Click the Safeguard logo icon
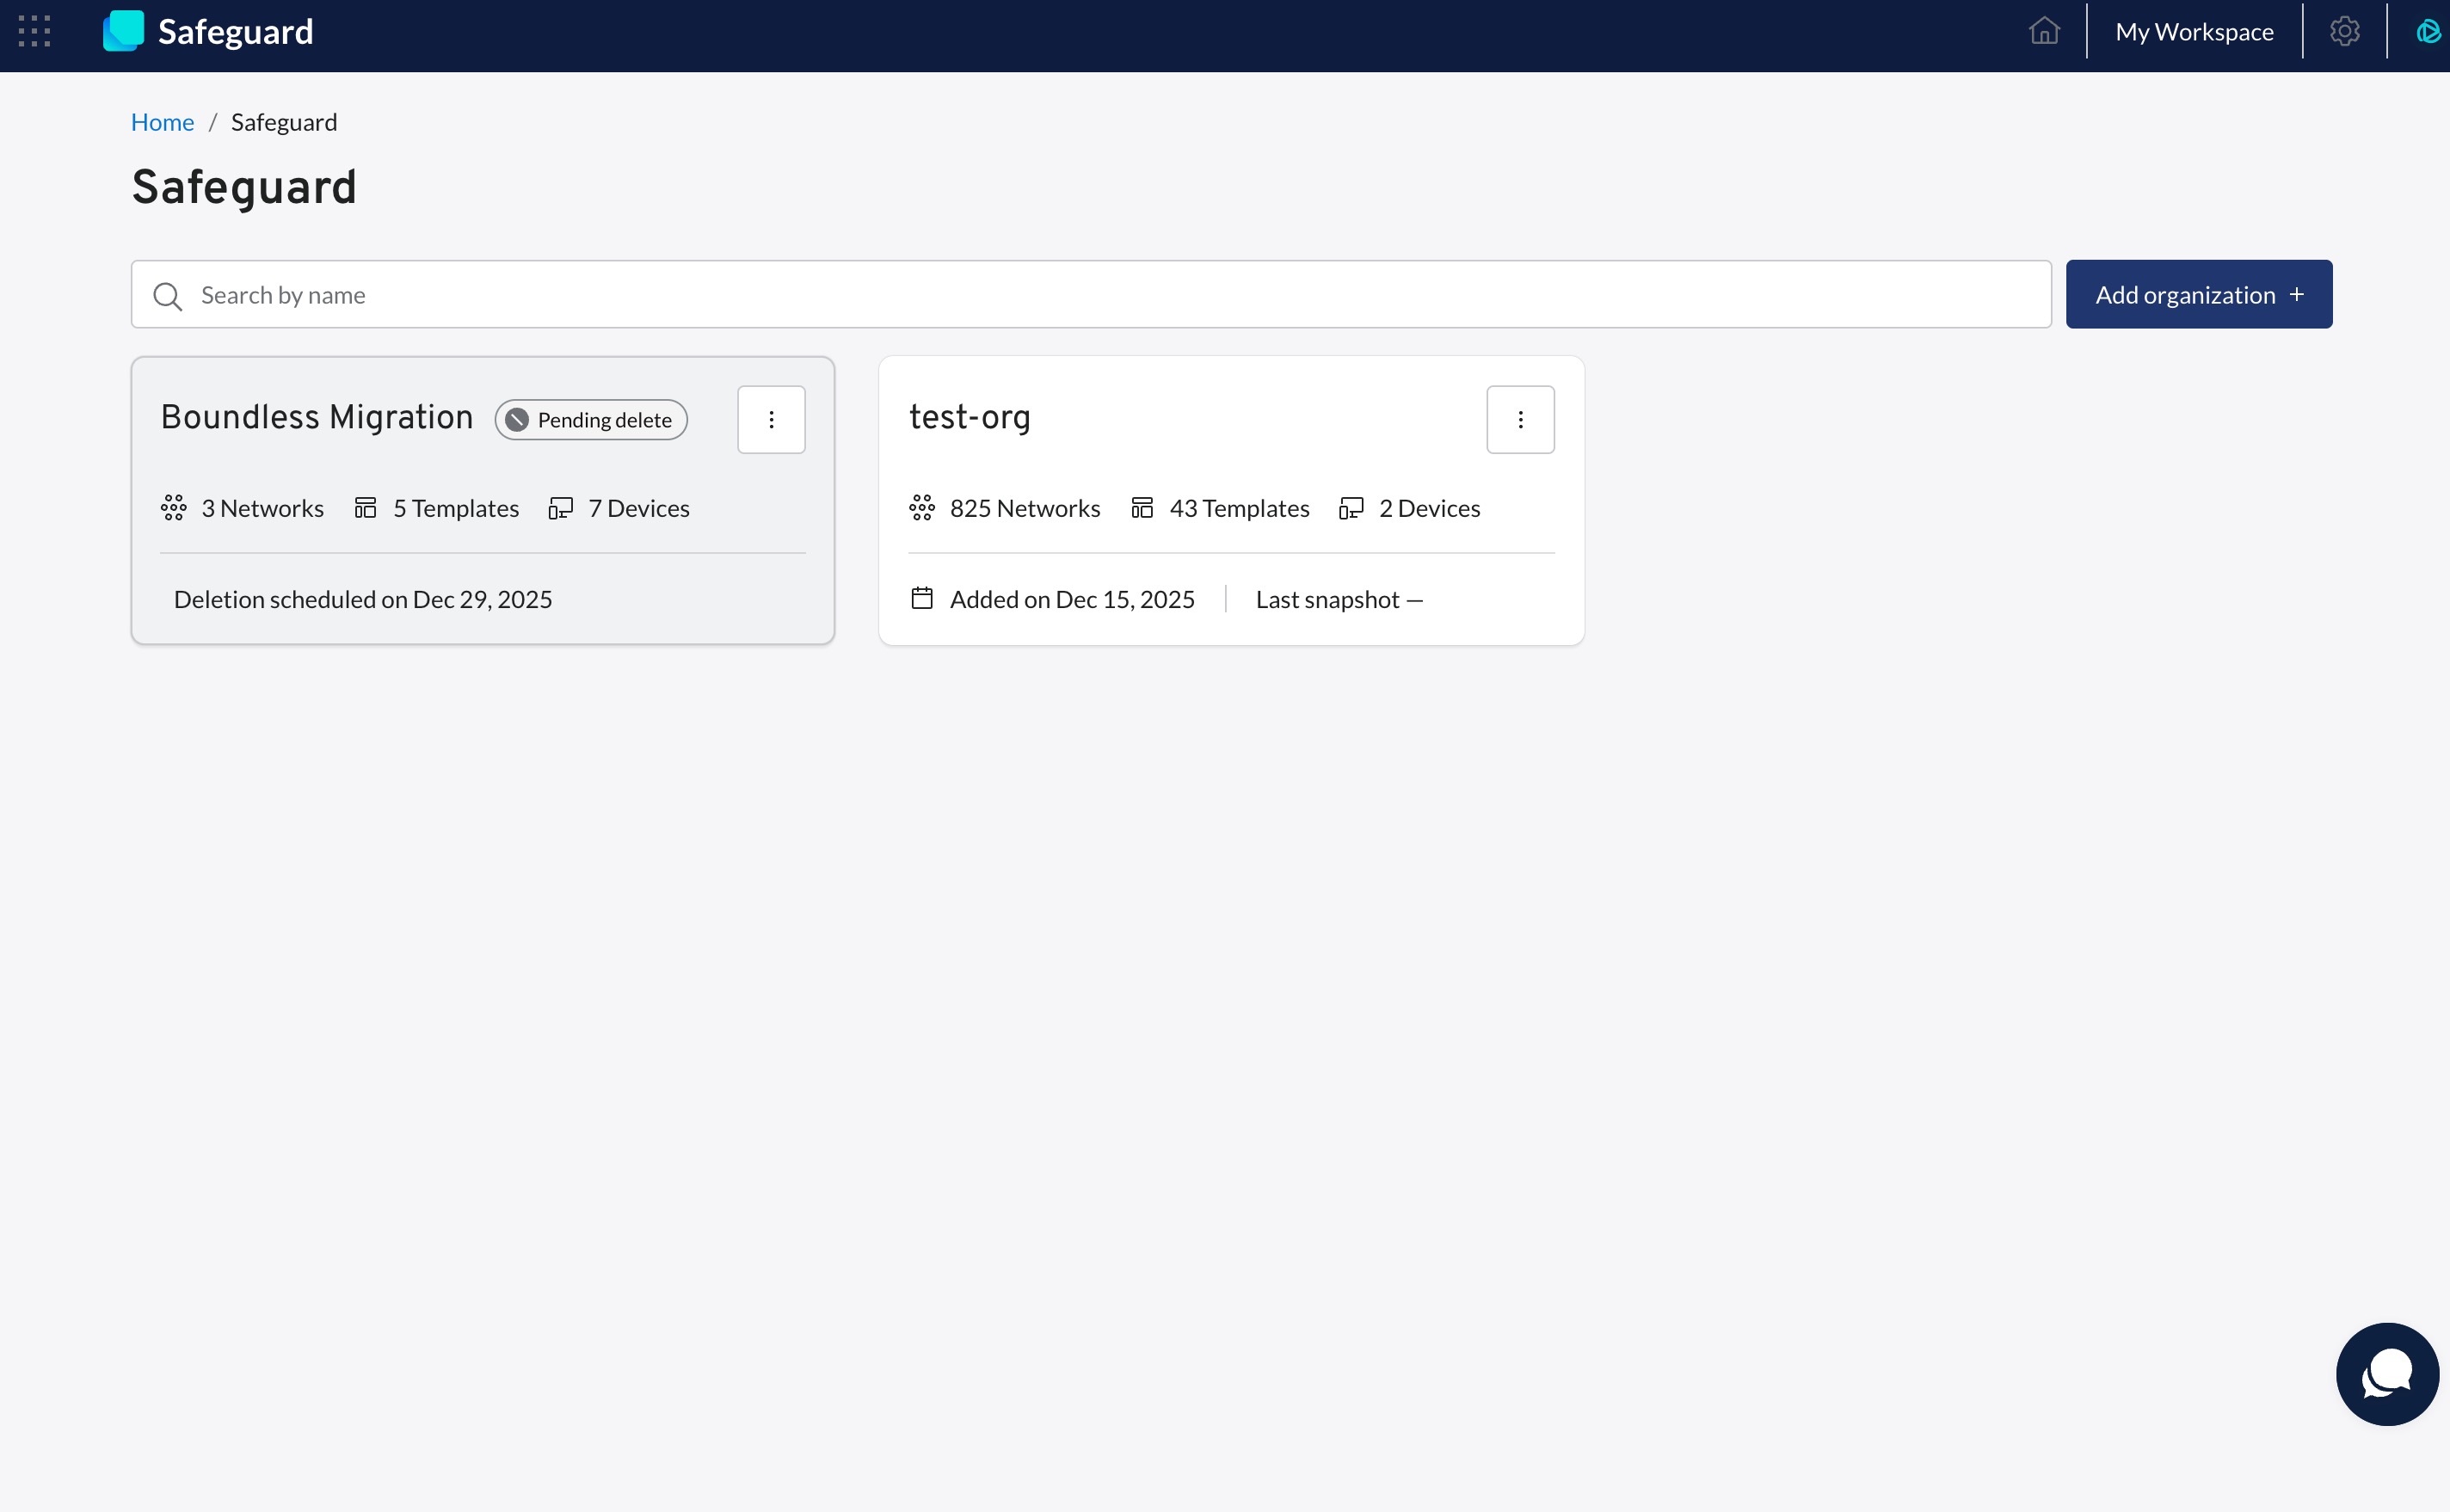The width and height of the screenshot is (2450, 1512). [x=124, y=31]
